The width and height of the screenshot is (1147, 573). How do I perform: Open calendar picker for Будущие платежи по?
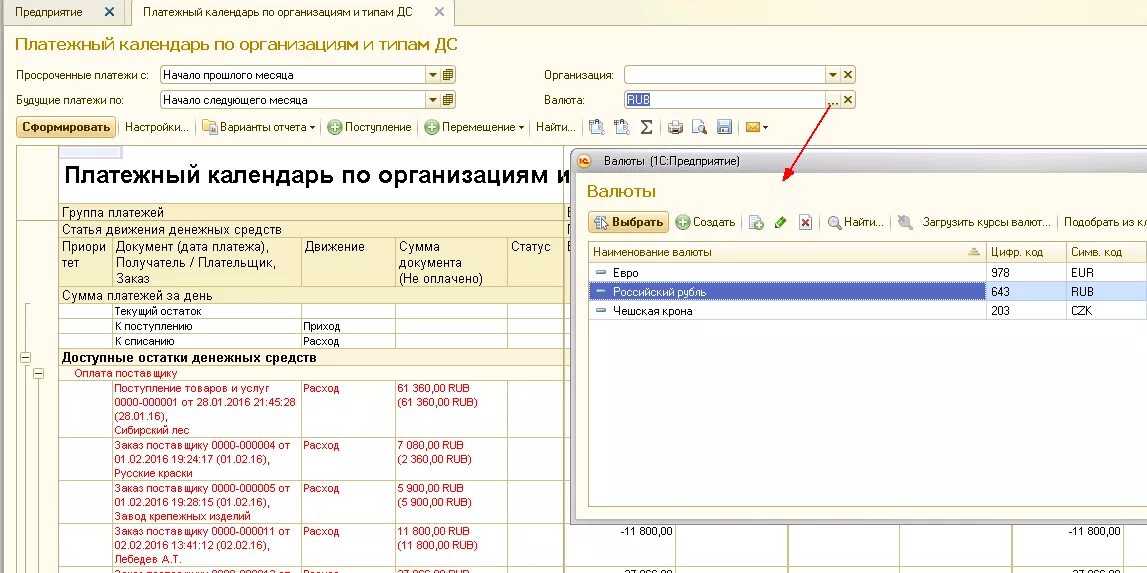click(x=448, y=100)
